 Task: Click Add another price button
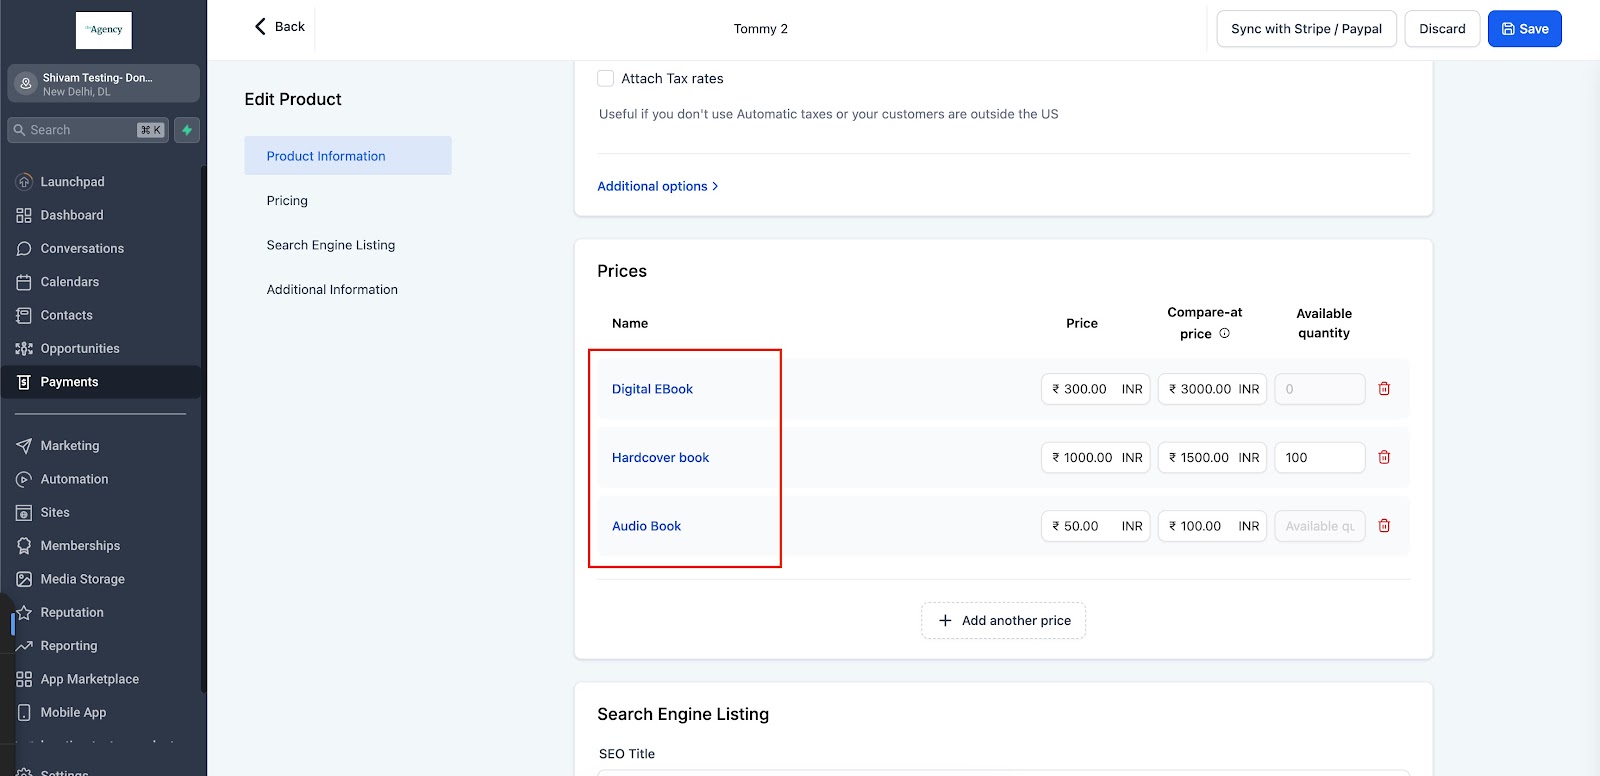(1003, 621)
